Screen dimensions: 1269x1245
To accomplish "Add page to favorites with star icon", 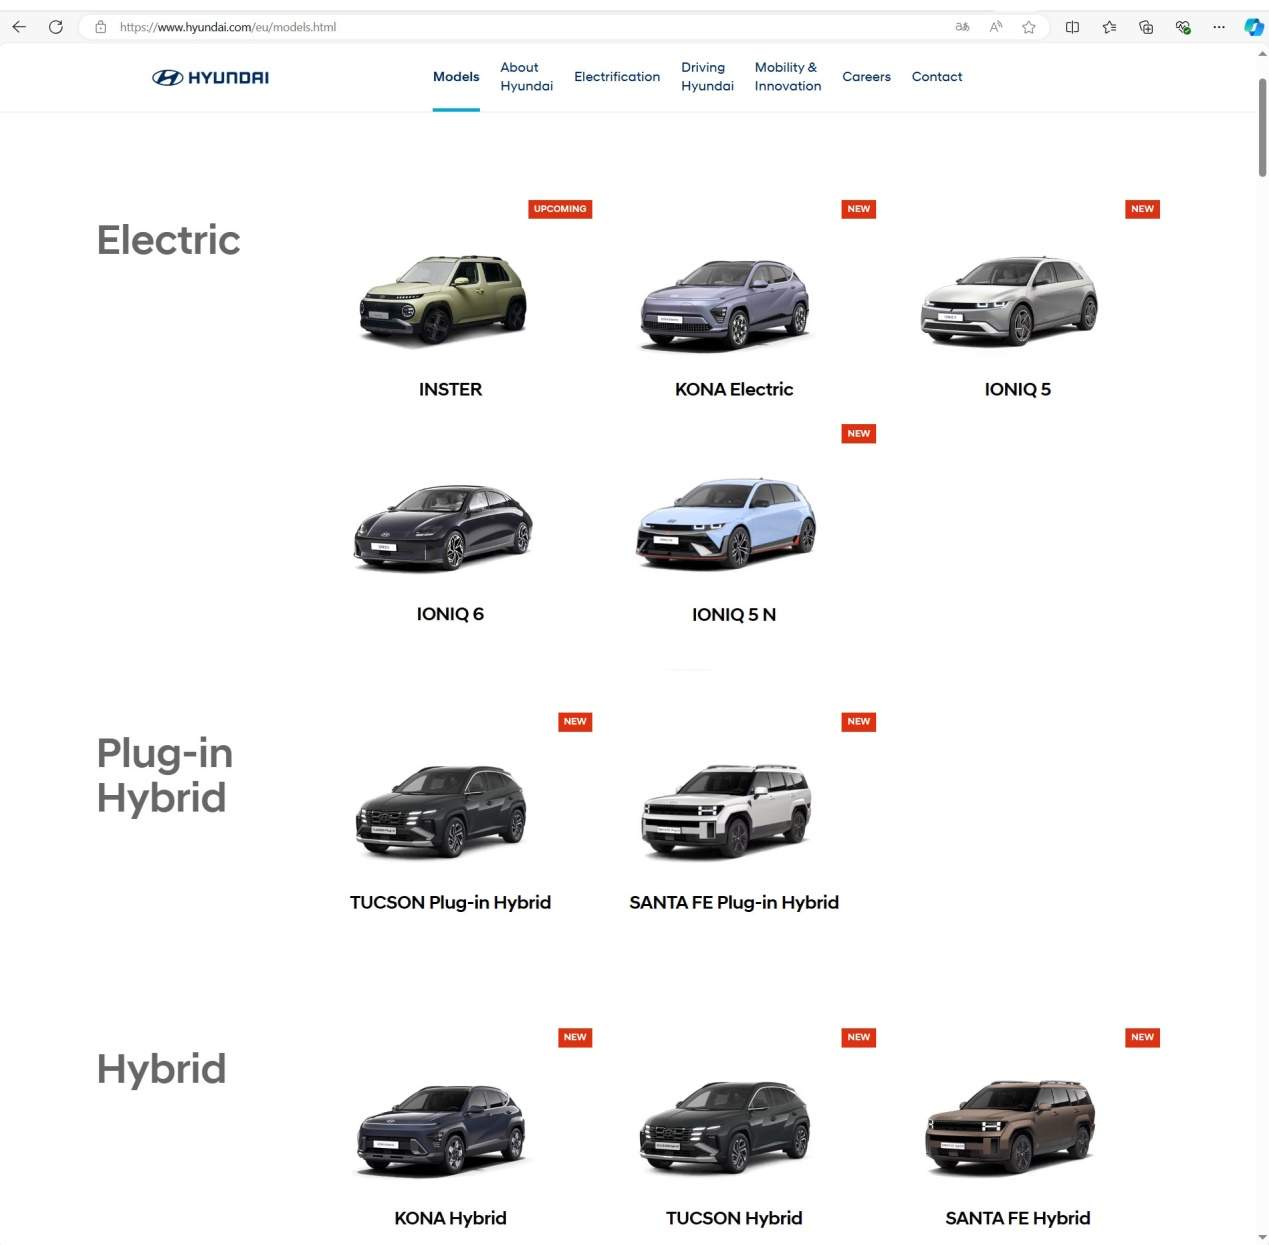I will coord(1029,27).
